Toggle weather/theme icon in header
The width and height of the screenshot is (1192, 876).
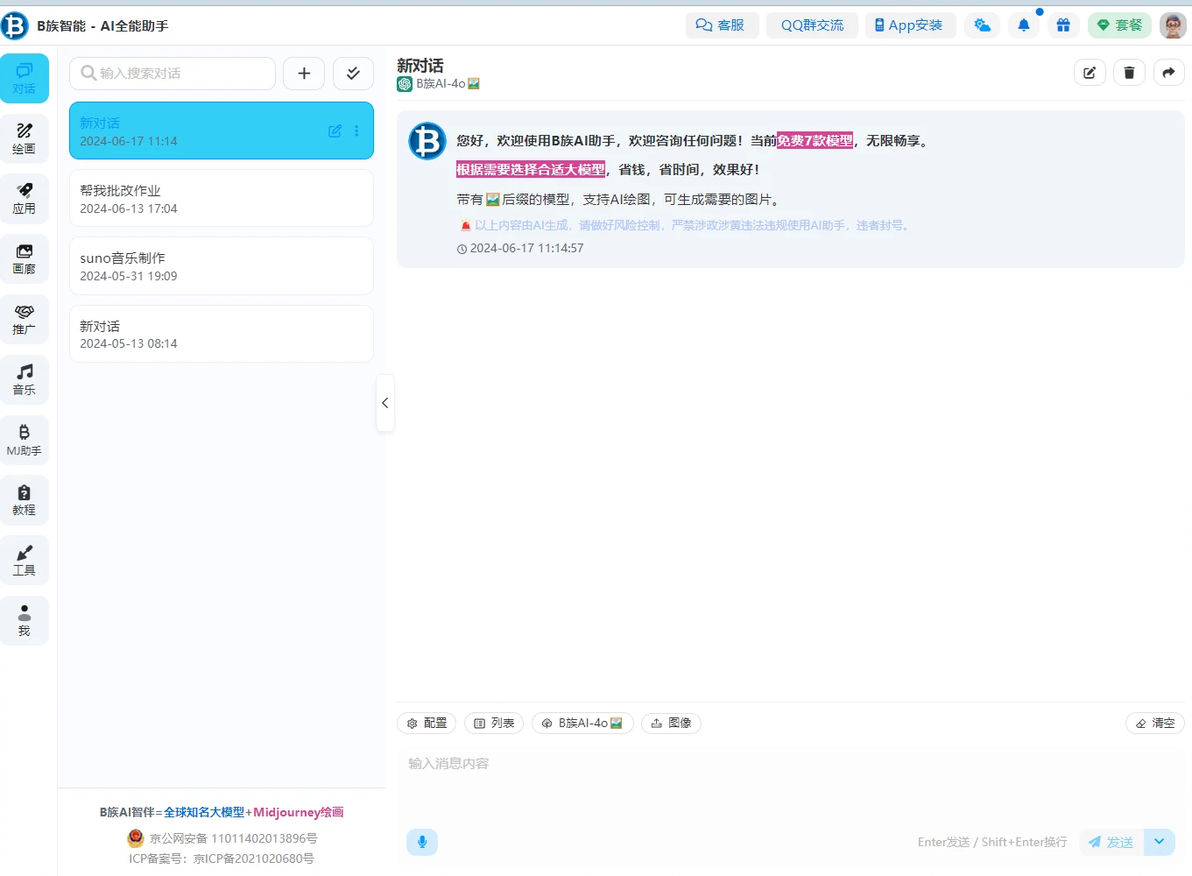[x=982, y=25]
